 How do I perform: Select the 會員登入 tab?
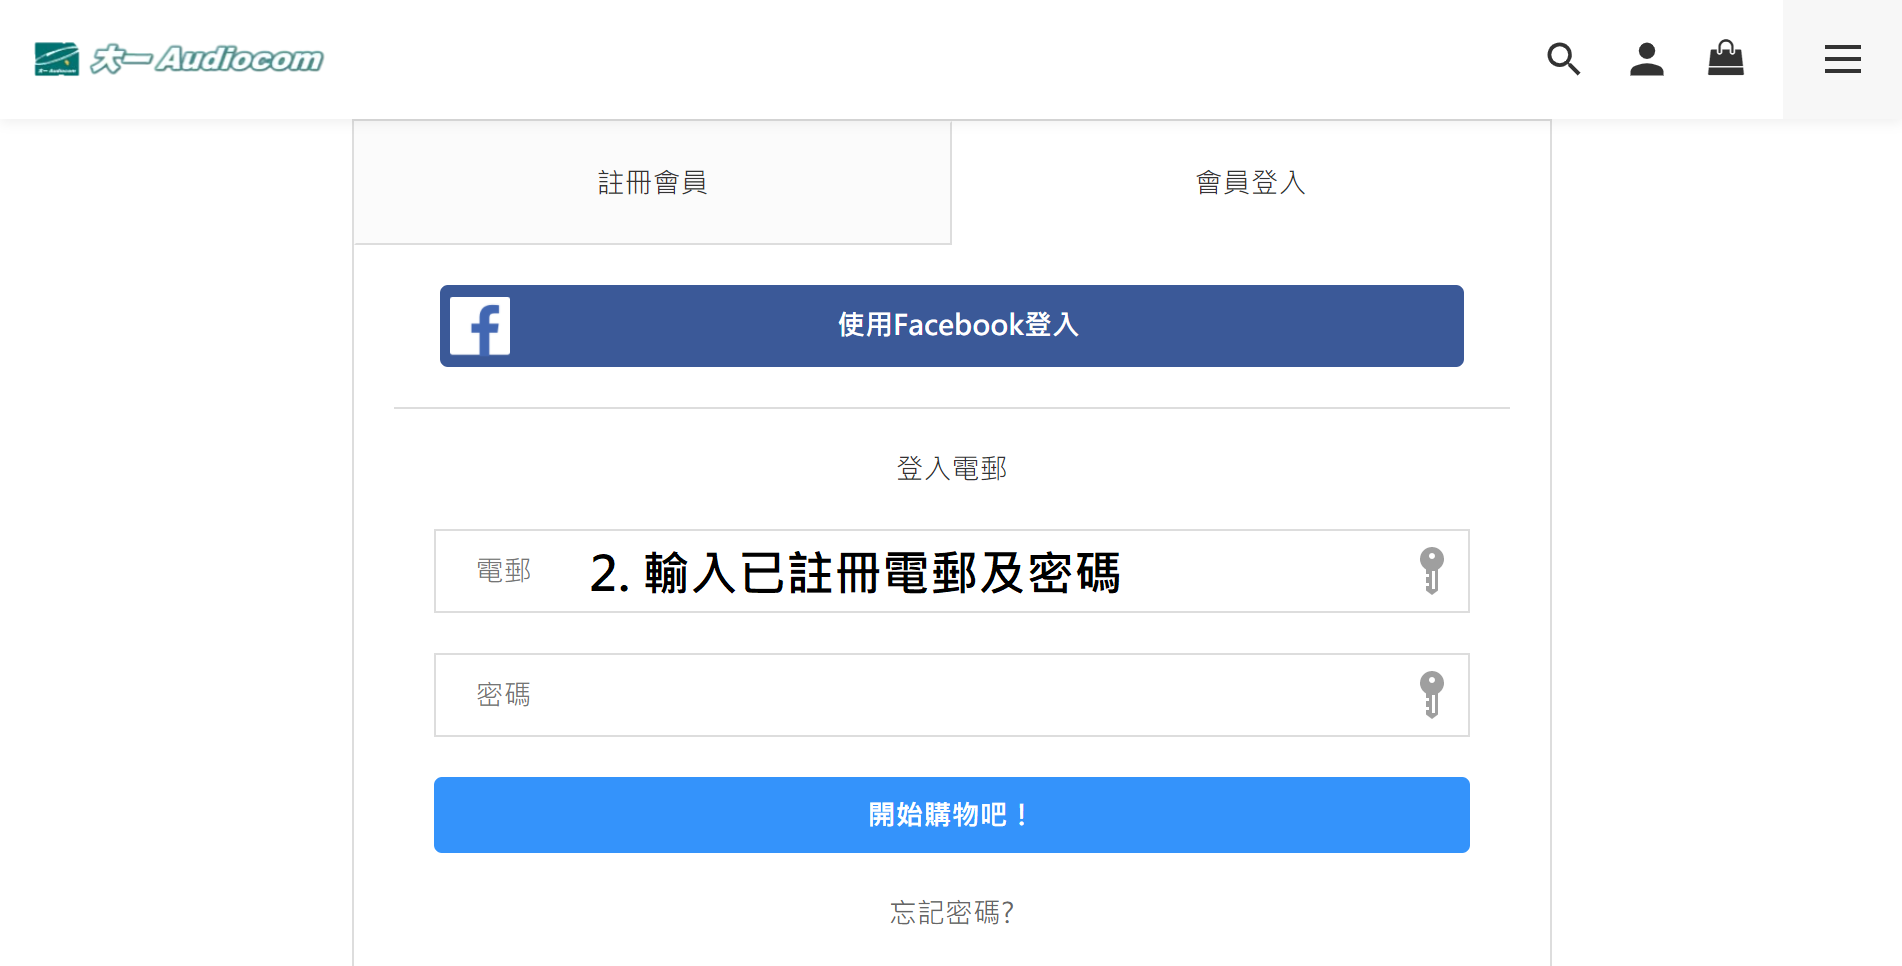(x=1250, y=183)
